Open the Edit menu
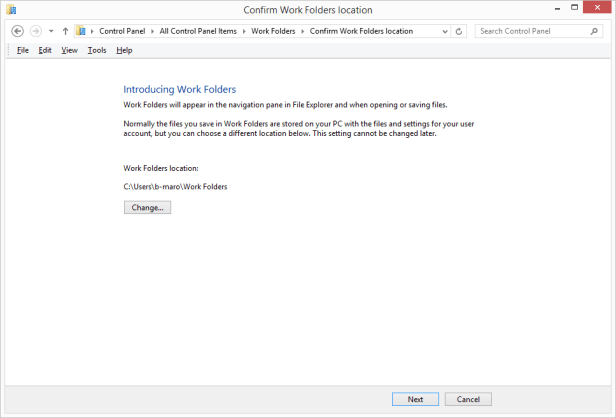Viewport: 616px width, 418px height. [45, 50]
